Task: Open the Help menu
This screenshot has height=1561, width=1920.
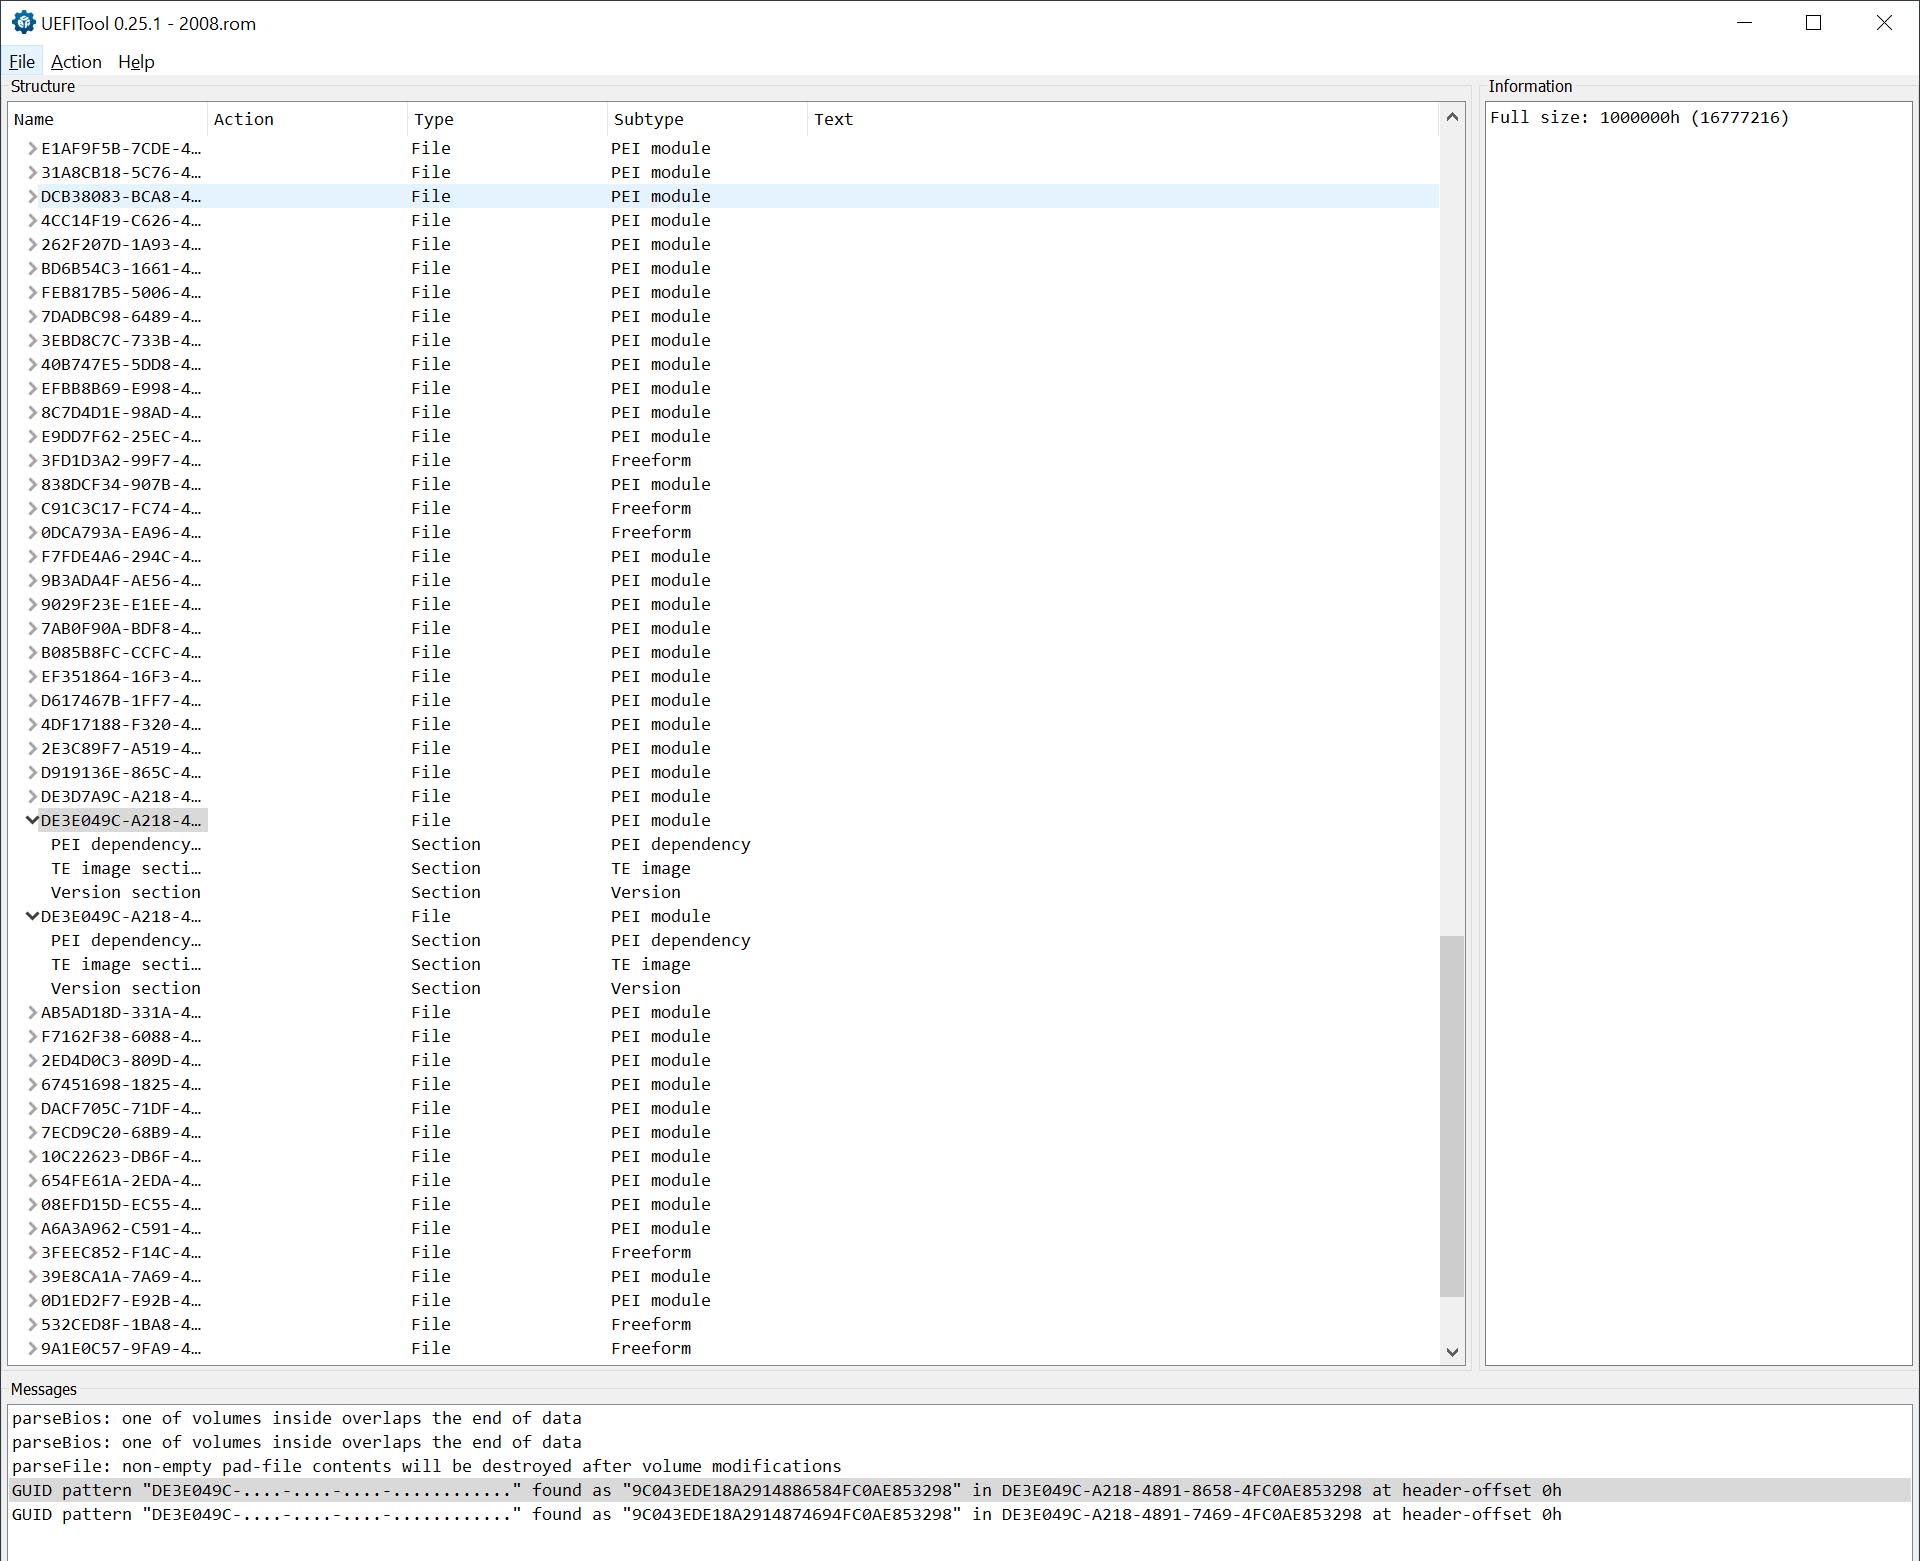Action: pos(136,62)
